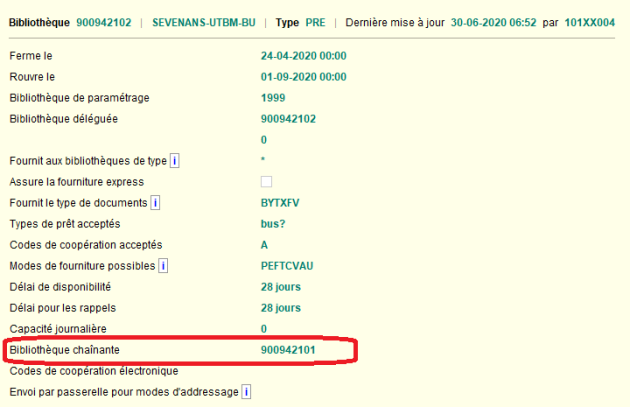Click the PRE type value
630x407 pixels.
(315, 22)
